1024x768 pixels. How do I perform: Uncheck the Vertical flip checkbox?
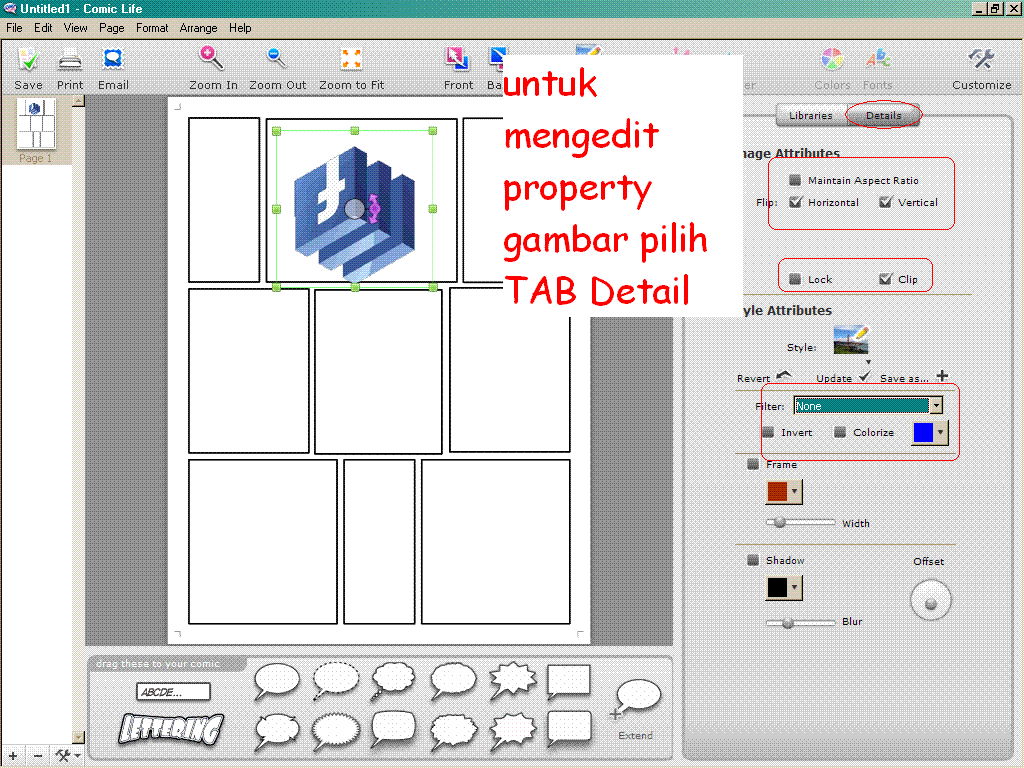click(885, 202)
